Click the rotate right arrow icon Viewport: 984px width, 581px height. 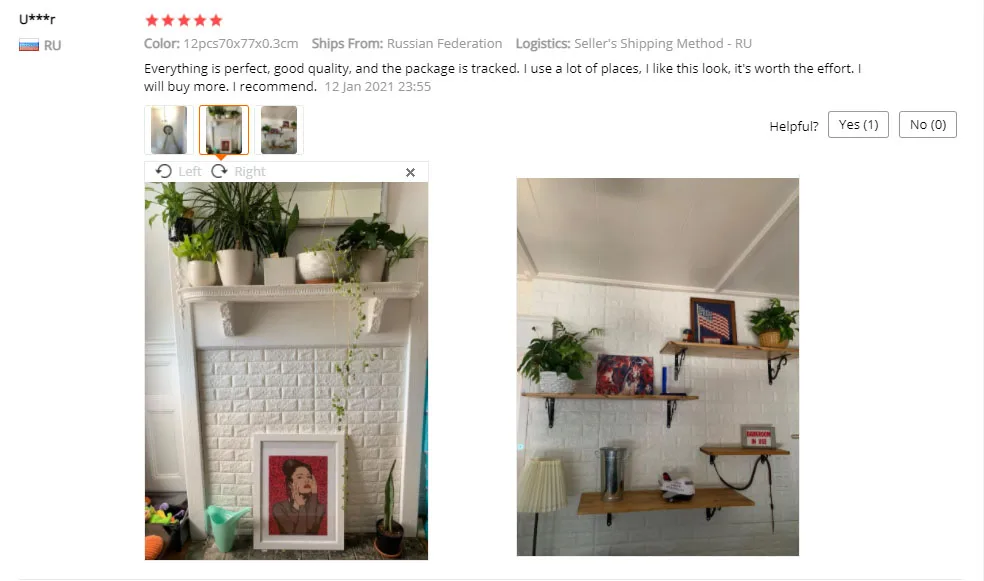(219, 171)
